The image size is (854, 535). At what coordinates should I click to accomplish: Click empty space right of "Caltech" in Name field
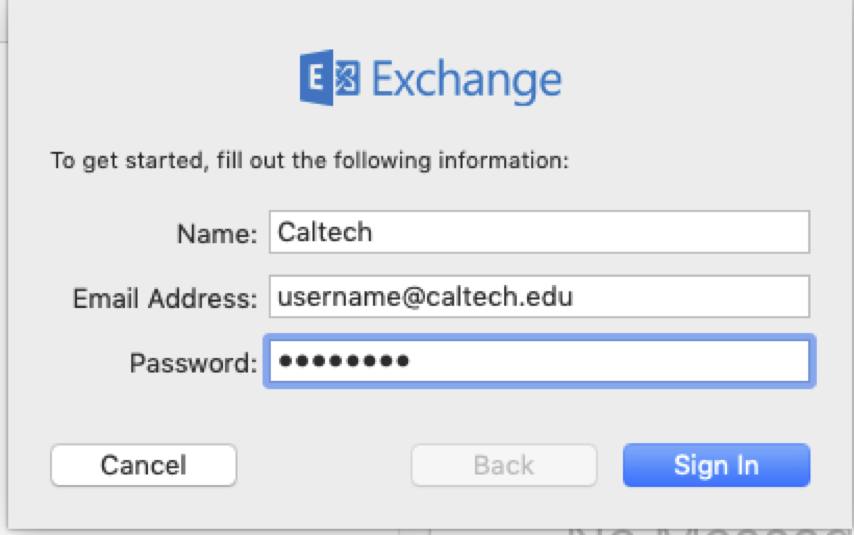600,233
